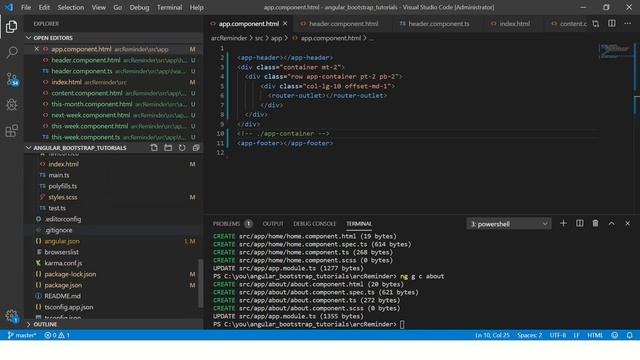
Task: Click breadcrumb app folder
Action: [x=276, y=38]
